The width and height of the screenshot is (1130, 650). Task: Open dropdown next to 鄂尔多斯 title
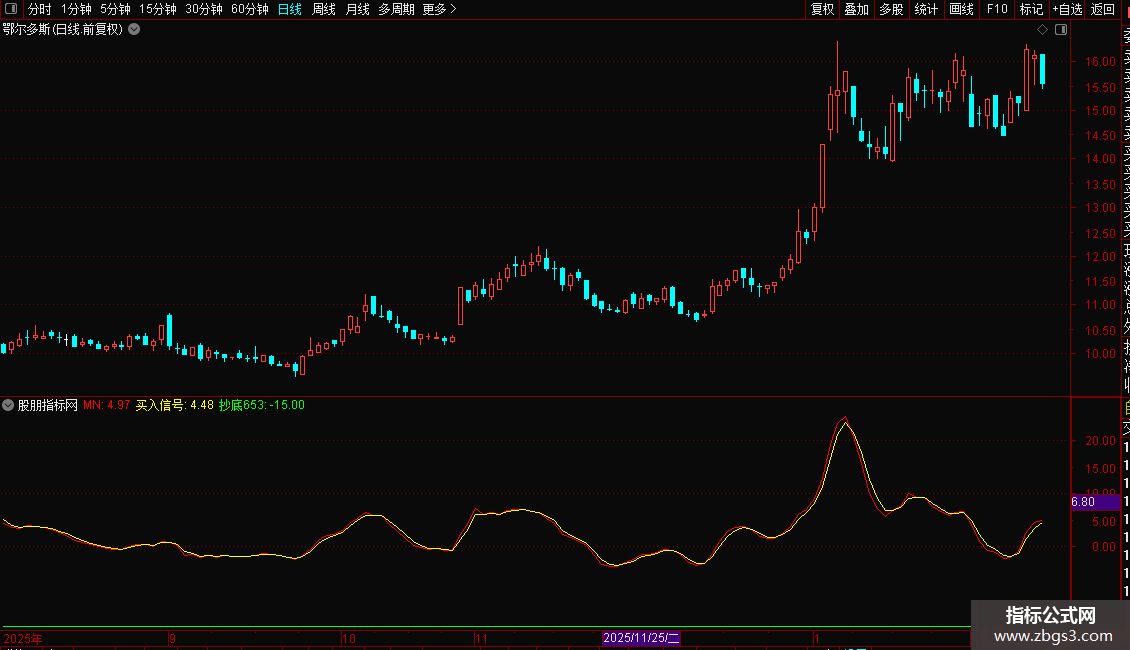[134, 30]
